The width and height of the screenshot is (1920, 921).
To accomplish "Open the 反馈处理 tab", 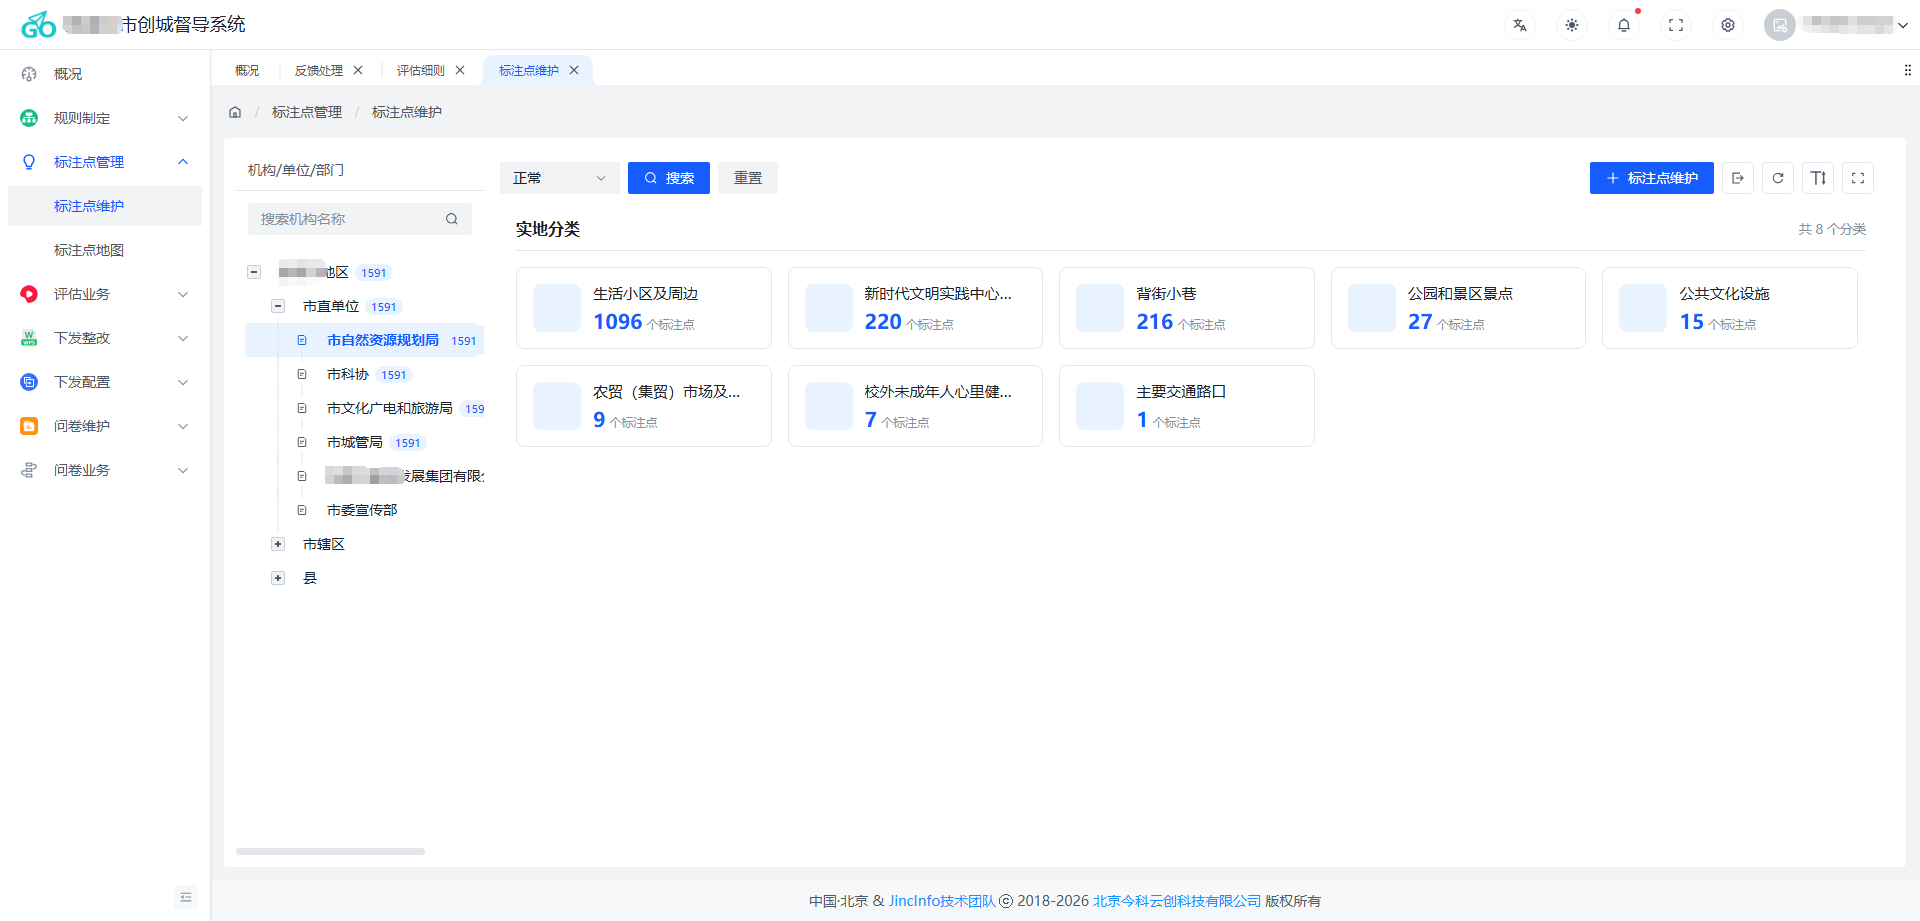I will point(320,70).
